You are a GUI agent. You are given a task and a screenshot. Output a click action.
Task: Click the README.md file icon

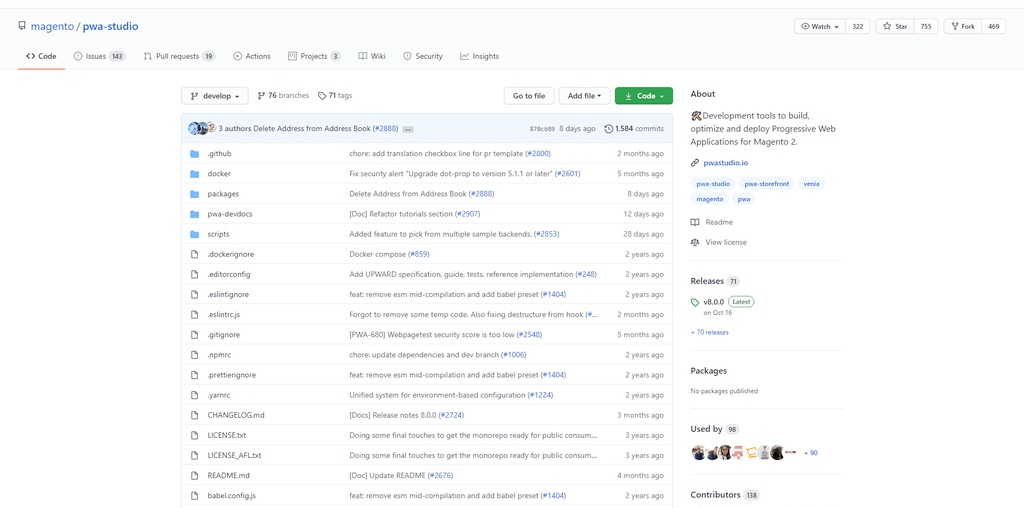click(195, 475)
